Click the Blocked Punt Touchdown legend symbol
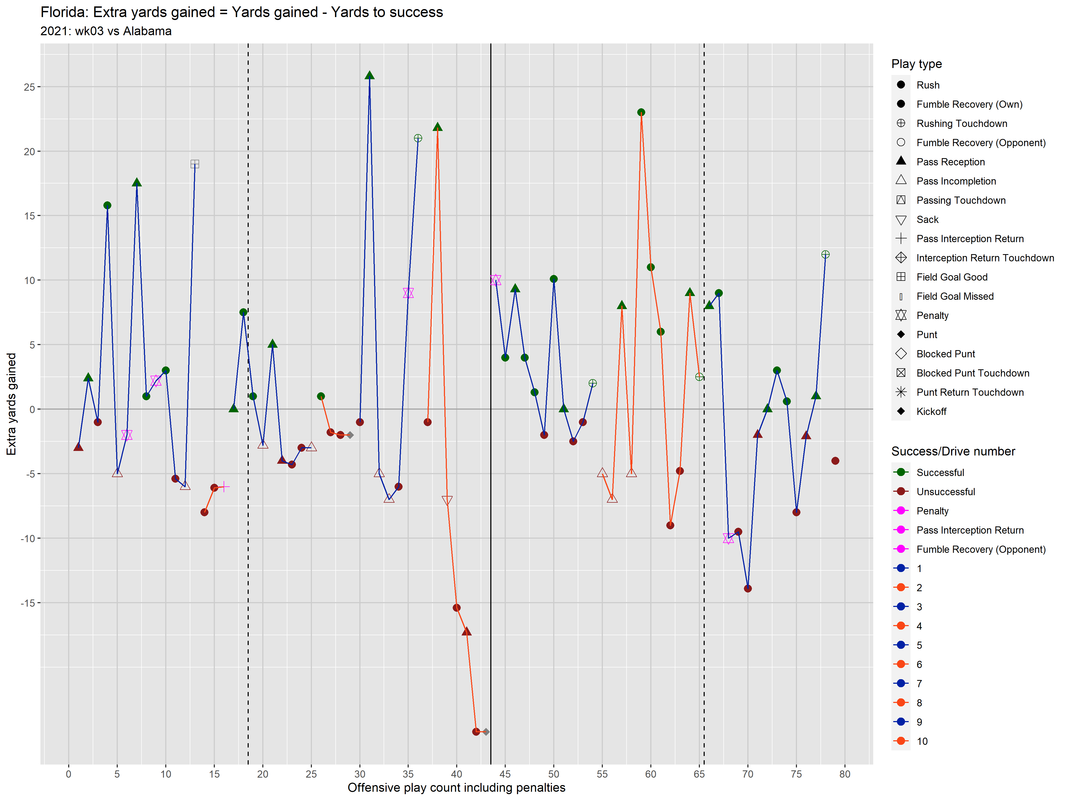 click(x=900, y=373)
